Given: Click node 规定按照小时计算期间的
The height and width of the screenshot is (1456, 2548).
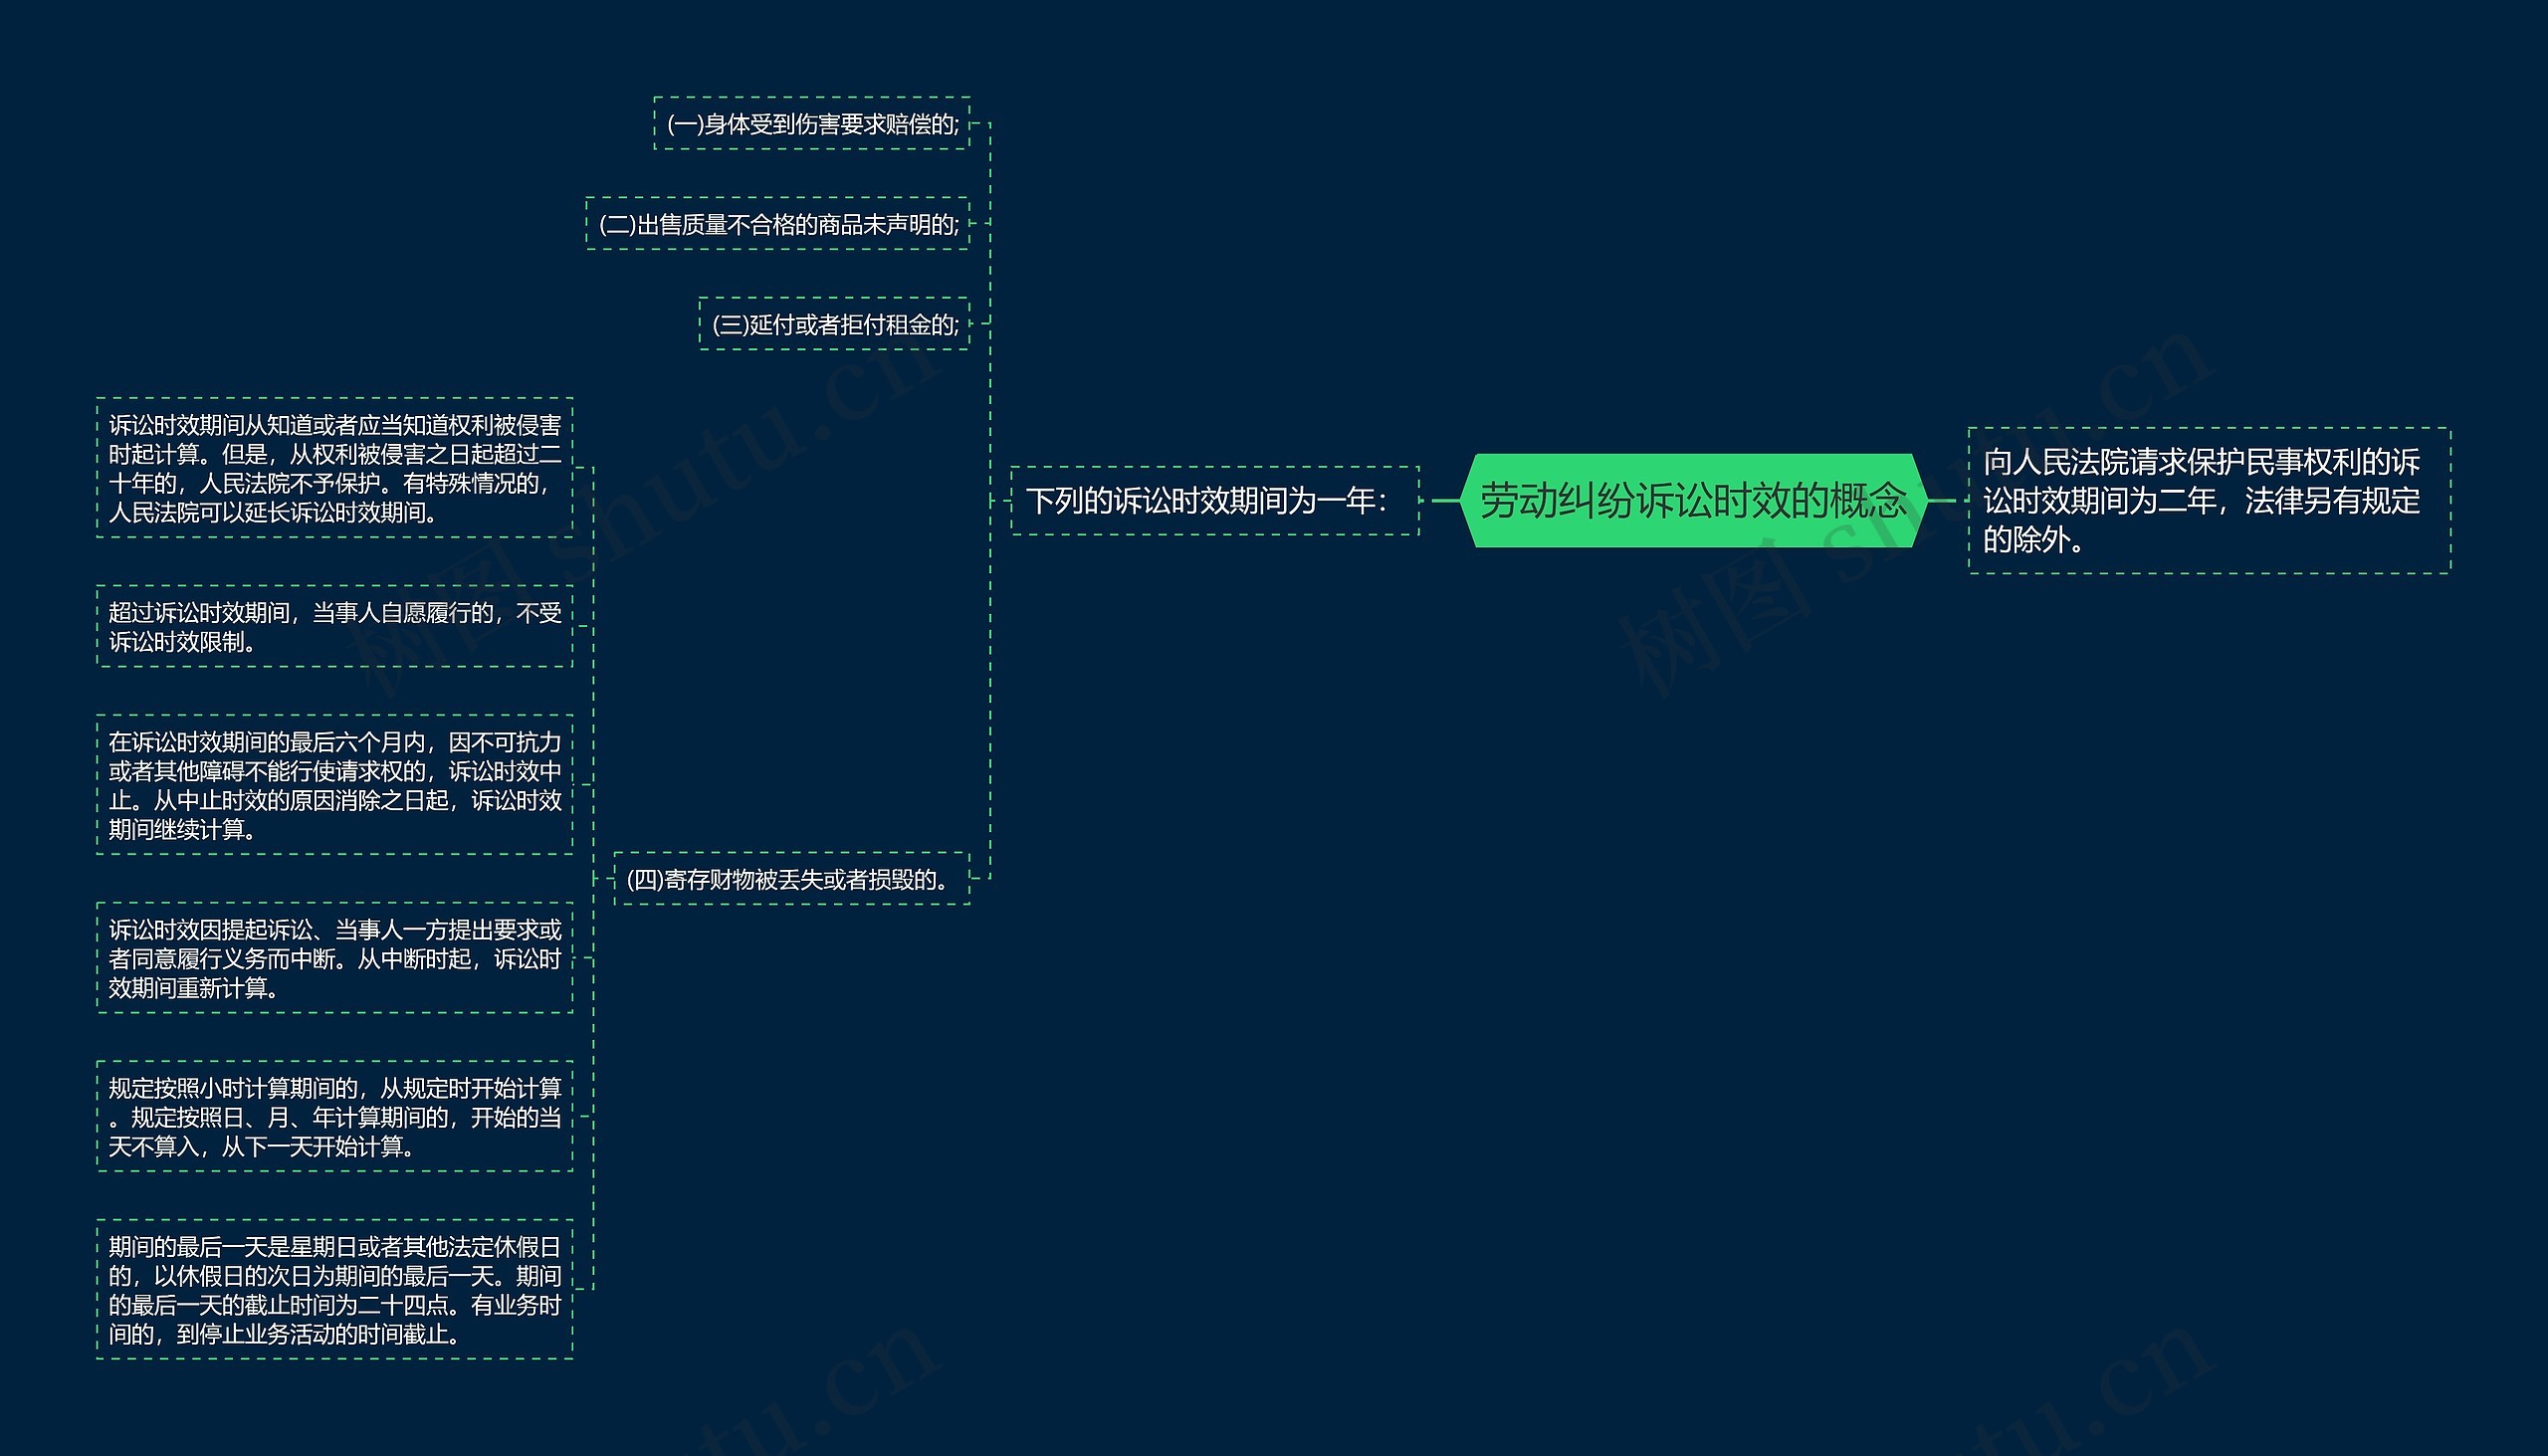Looking at the screenshot, I should coord(335,1116).
